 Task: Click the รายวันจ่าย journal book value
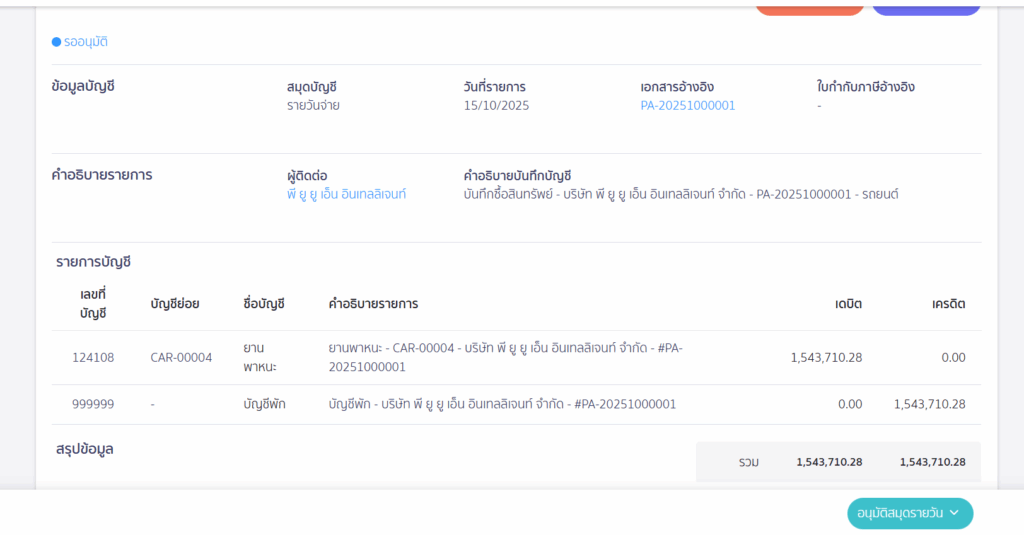tap(313, 105)
